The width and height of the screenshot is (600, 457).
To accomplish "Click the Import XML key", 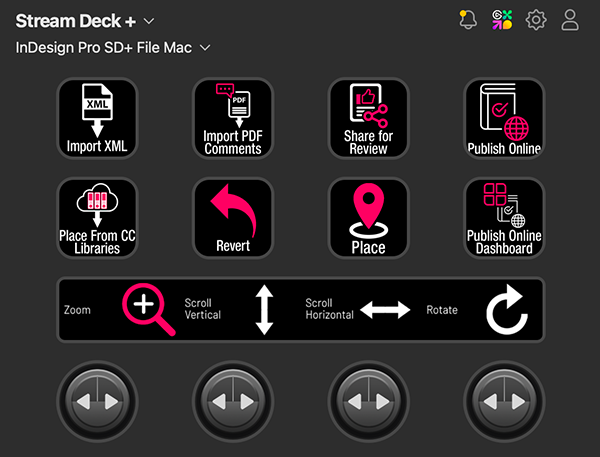I will pos(97,118).
